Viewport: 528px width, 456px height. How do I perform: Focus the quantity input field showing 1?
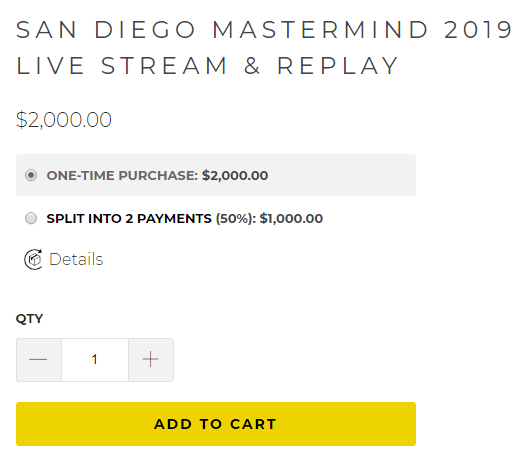click(x=95, y=360)
